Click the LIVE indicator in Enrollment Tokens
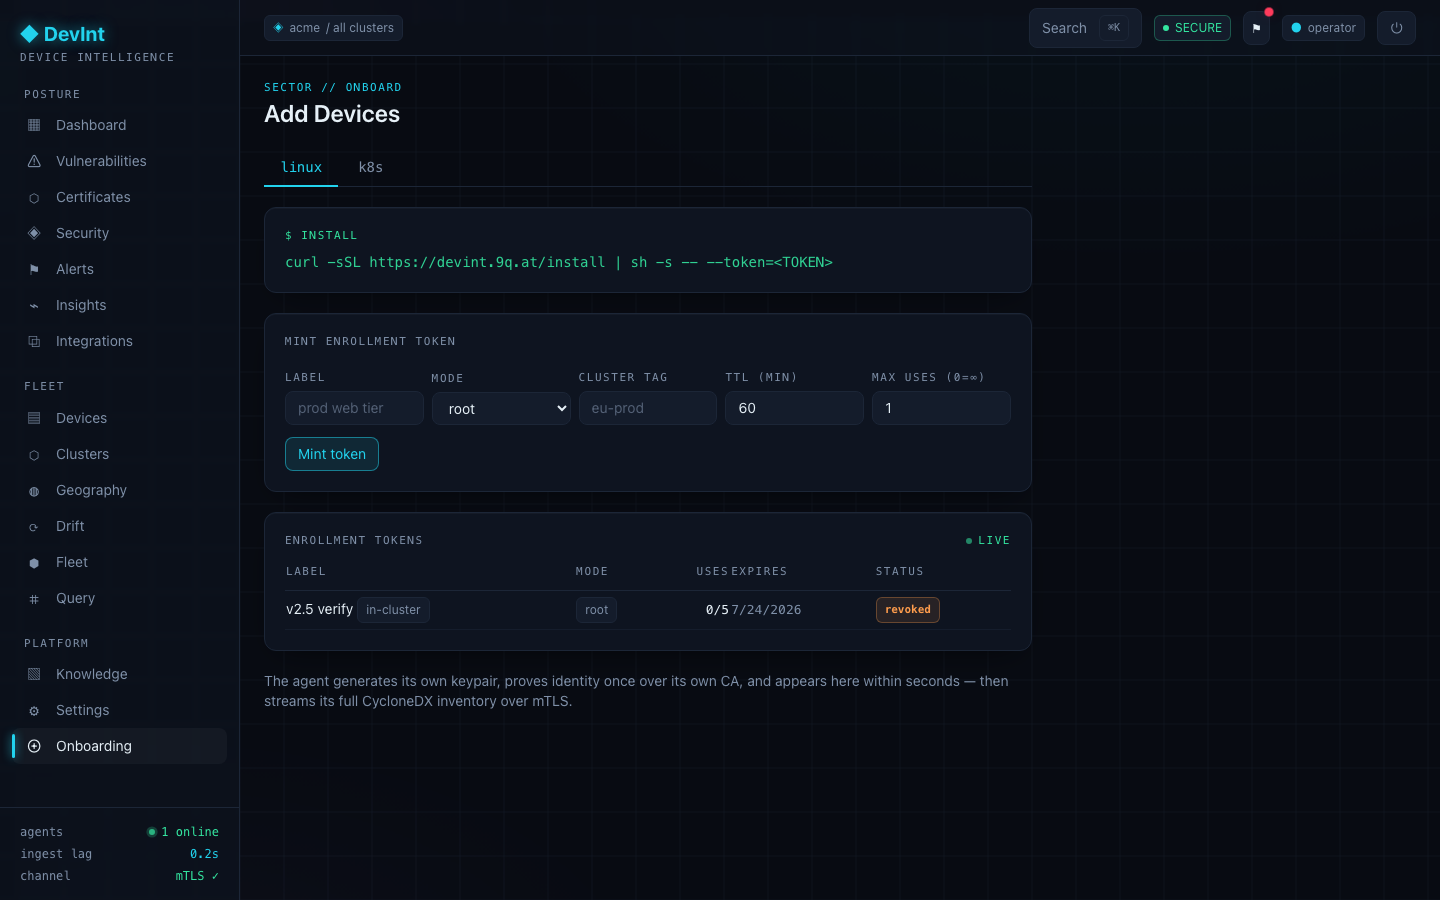 pos(988,540)
